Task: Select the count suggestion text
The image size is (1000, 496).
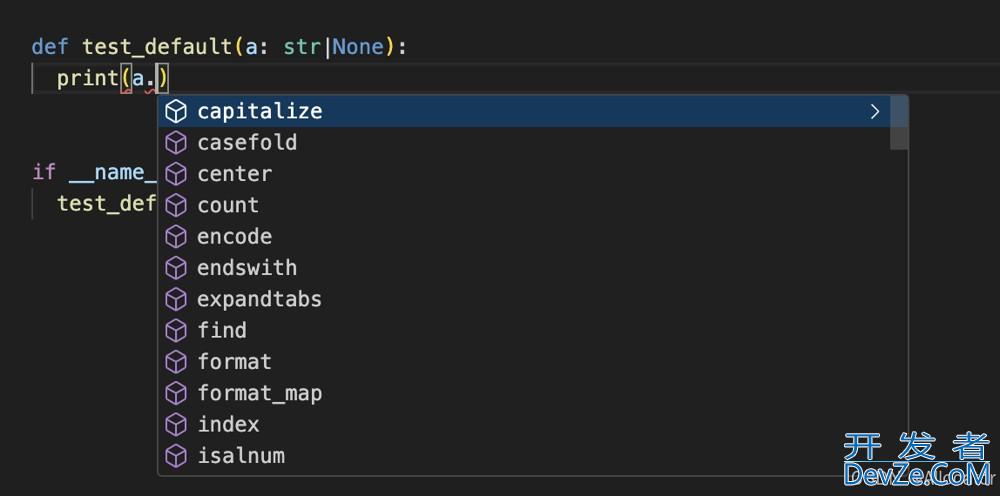Action: [x=228, y=205]
